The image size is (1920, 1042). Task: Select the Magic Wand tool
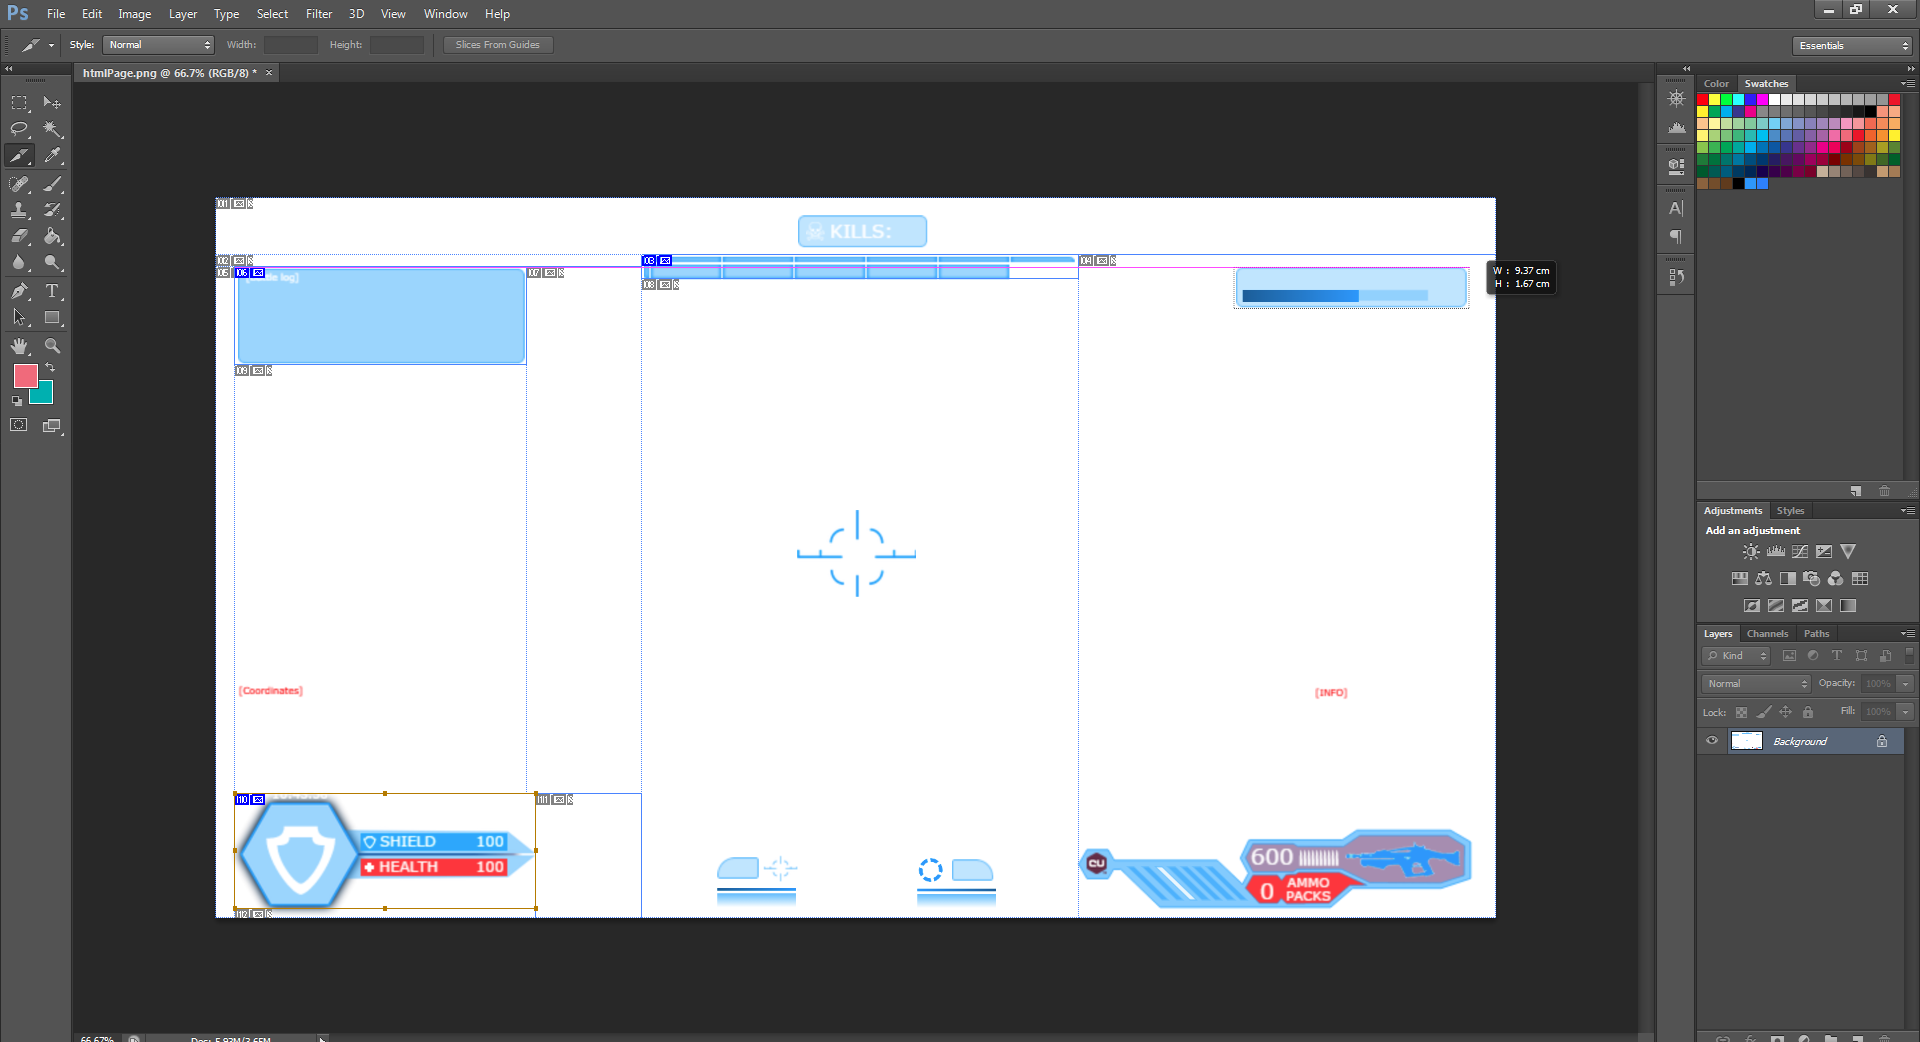pyautogui.click(x=52, y=129)
